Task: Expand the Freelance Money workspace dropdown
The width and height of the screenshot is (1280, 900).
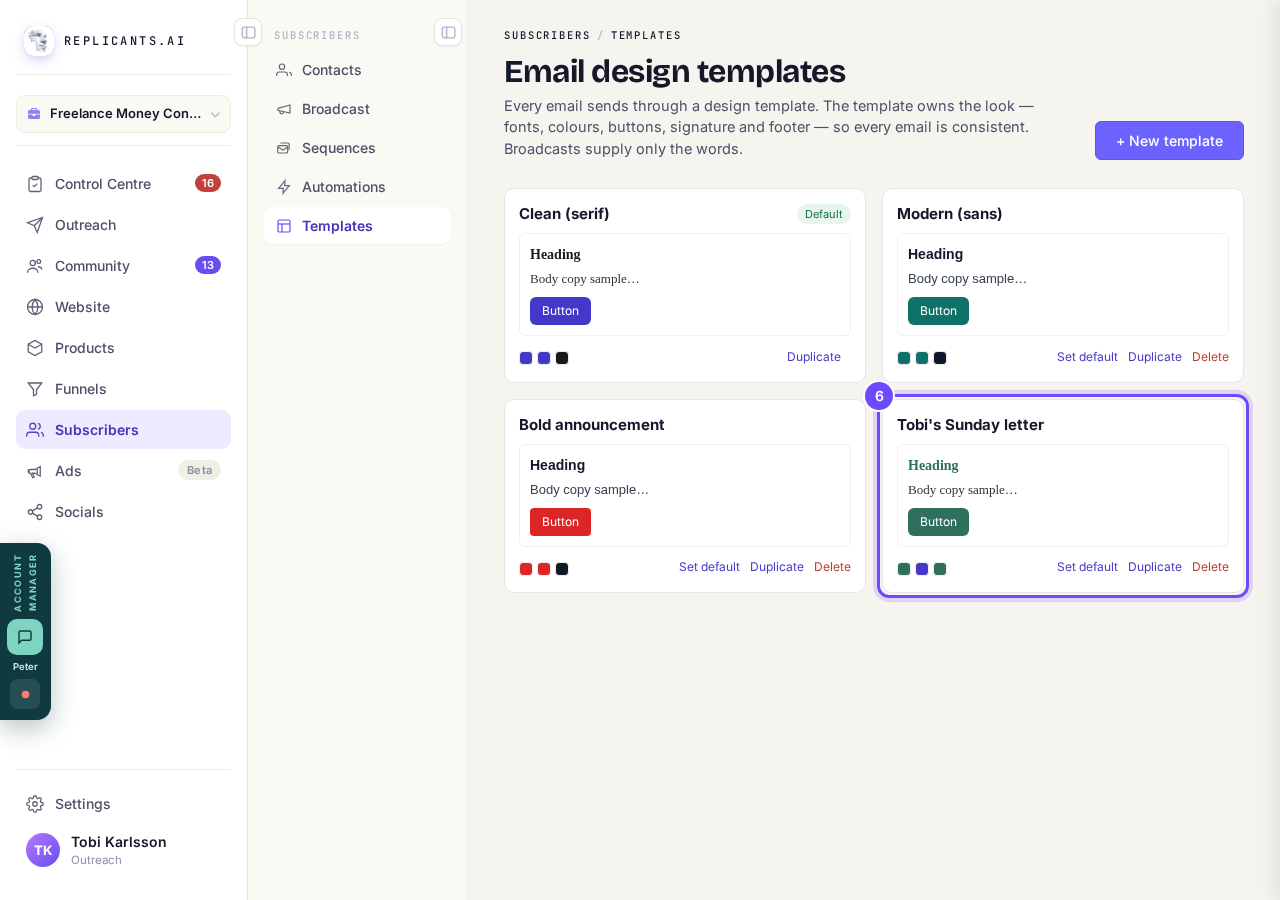Action: 123,114
